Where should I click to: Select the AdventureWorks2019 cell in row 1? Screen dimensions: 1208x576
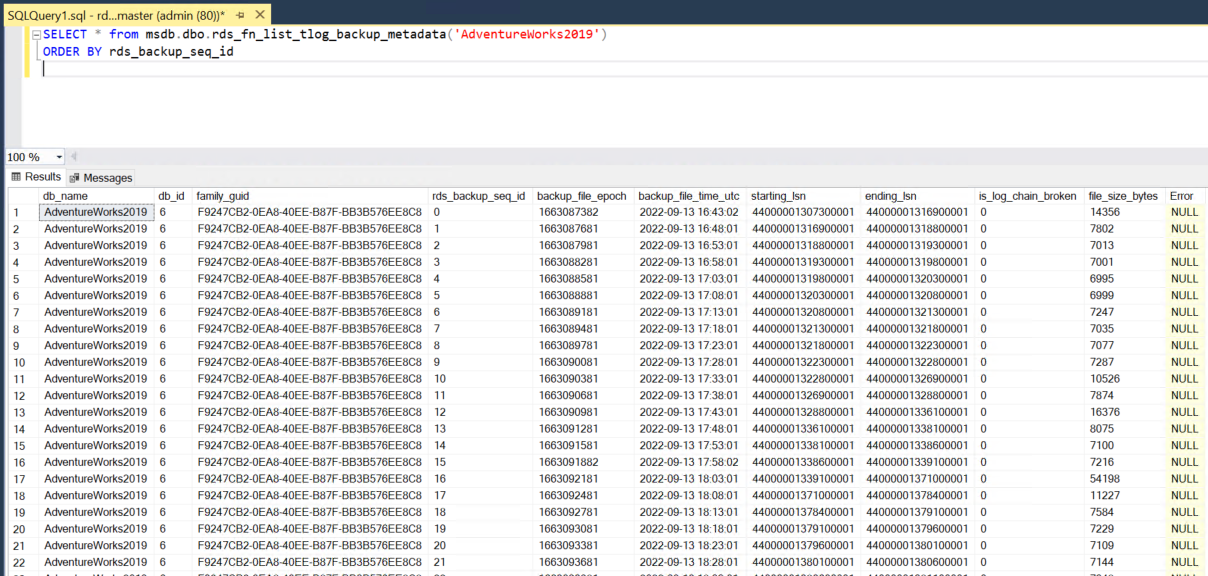(95, 211)
